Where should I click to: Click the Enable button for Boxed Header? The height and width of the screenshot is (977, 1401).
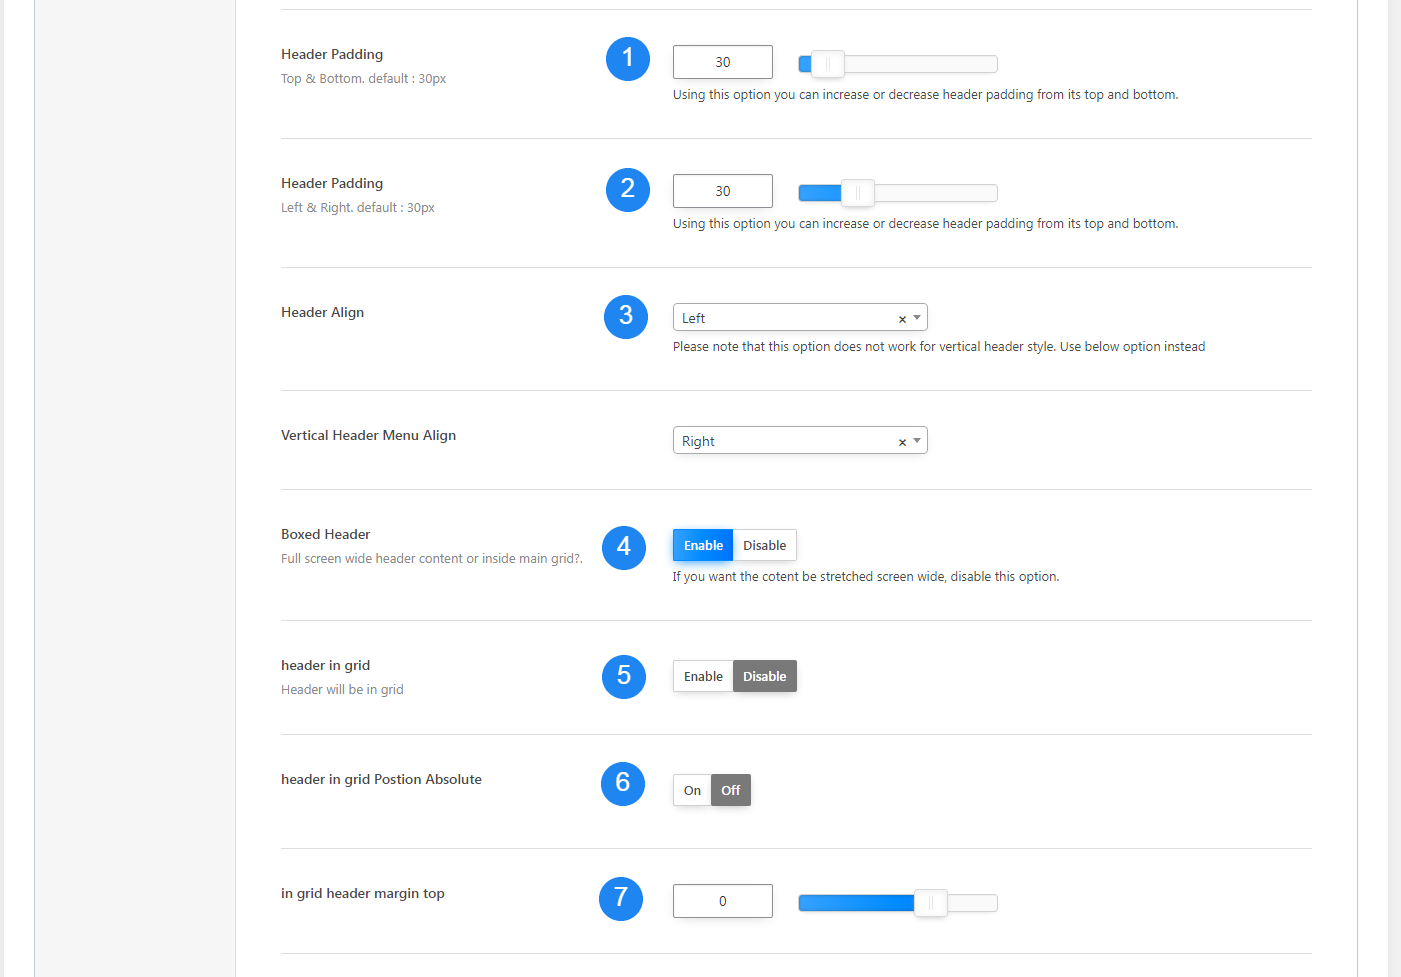pyautogui.click(x=702, y=545)
